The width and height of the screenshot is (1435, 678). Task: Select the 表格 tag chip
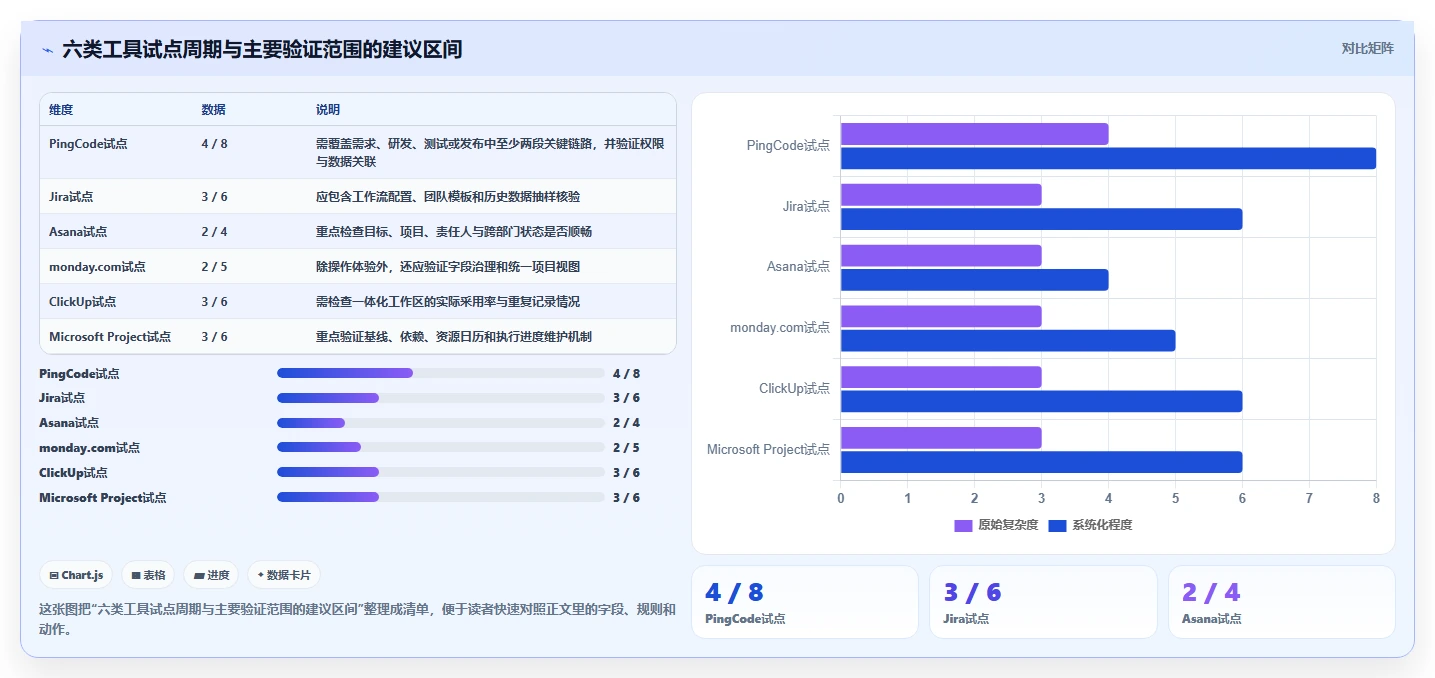pos(148,575)
